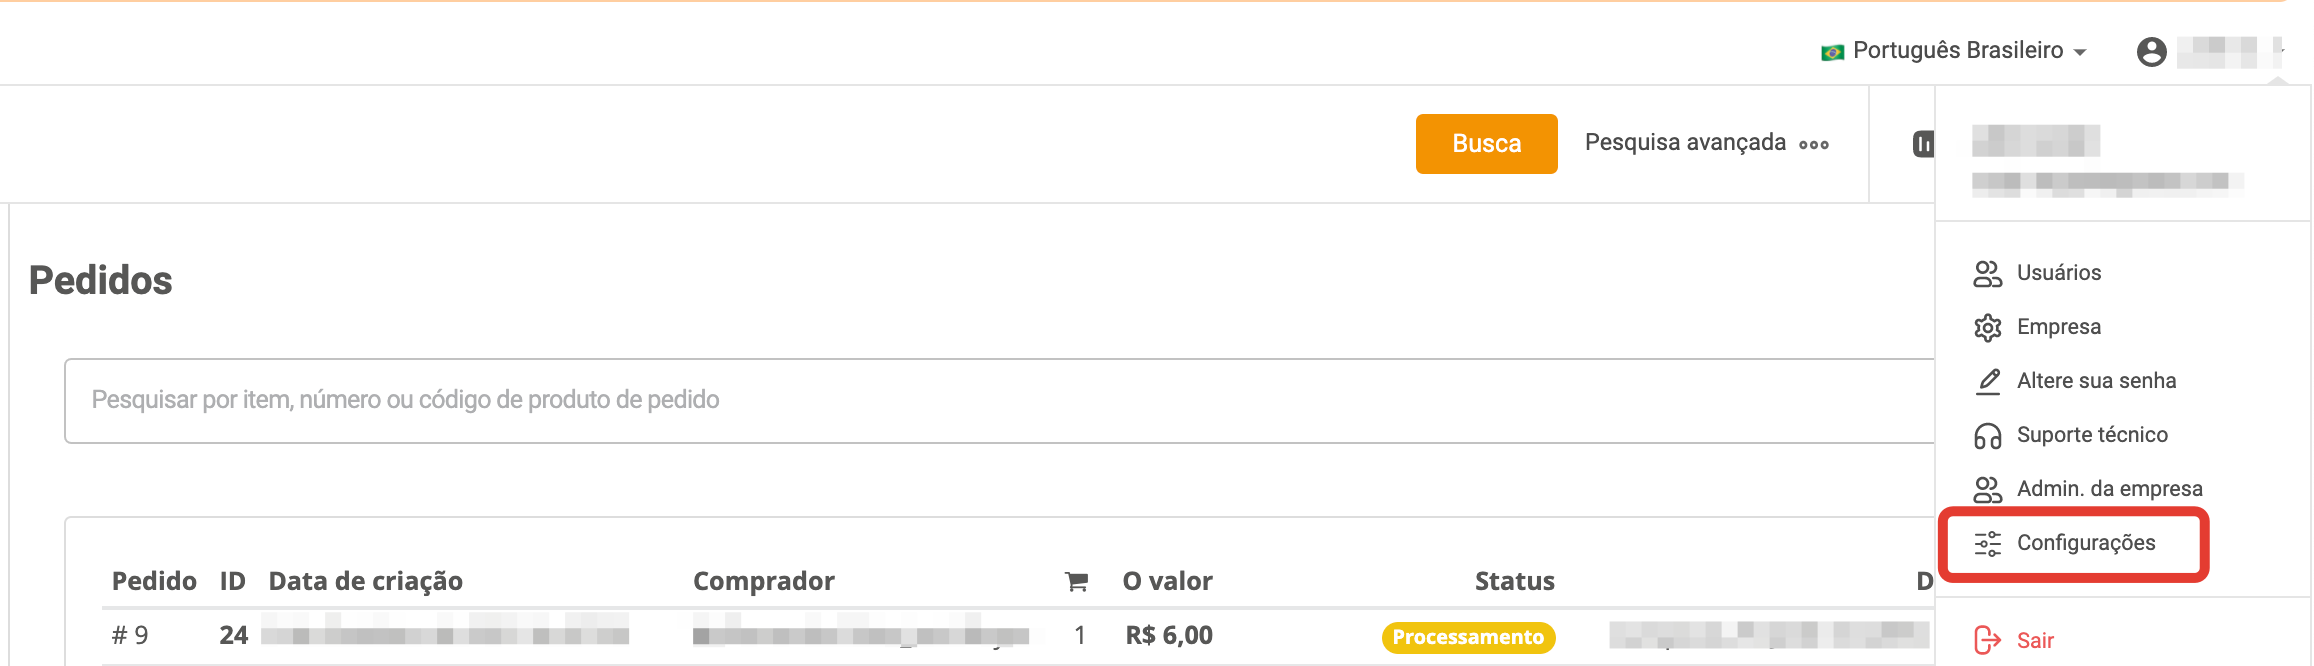Click the user account avatar icon
The width and height of the screenshot is (2314, 666).
(x=2151, y=52)
